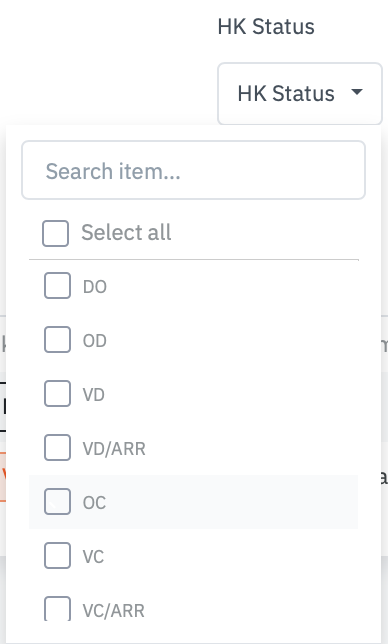Viewport: 388px width, 644px height.
Task: Click the HK Status dropdown caret arrow
Action: pyautogui.click(x=357, y=92)
